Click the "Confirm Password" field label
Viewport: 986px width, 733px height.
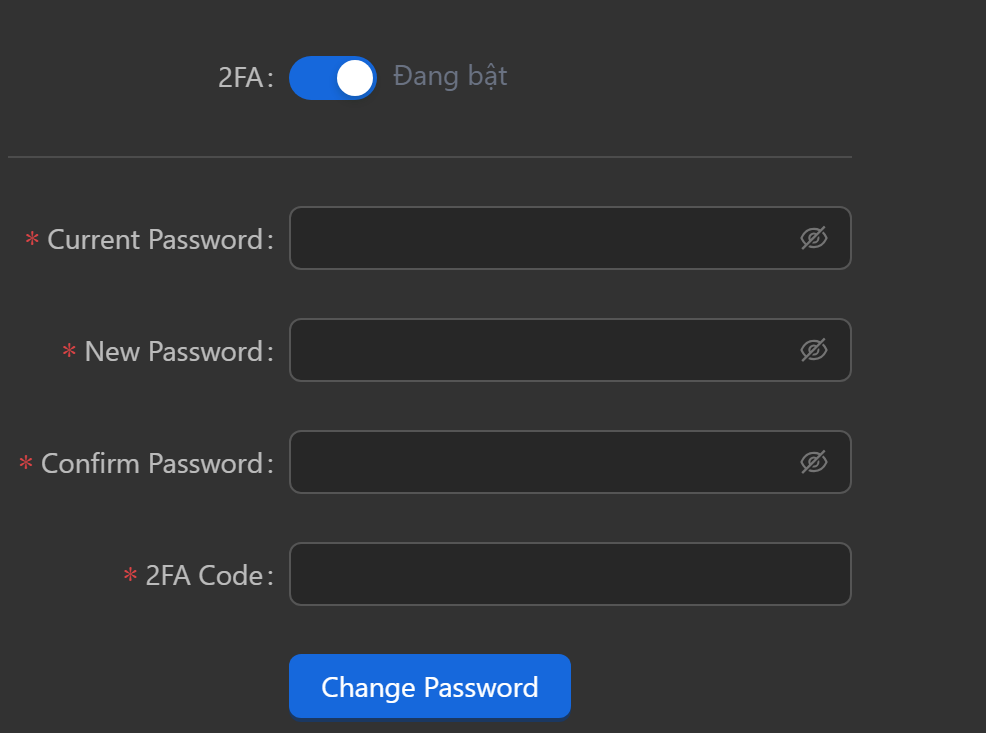pos(152,464)
